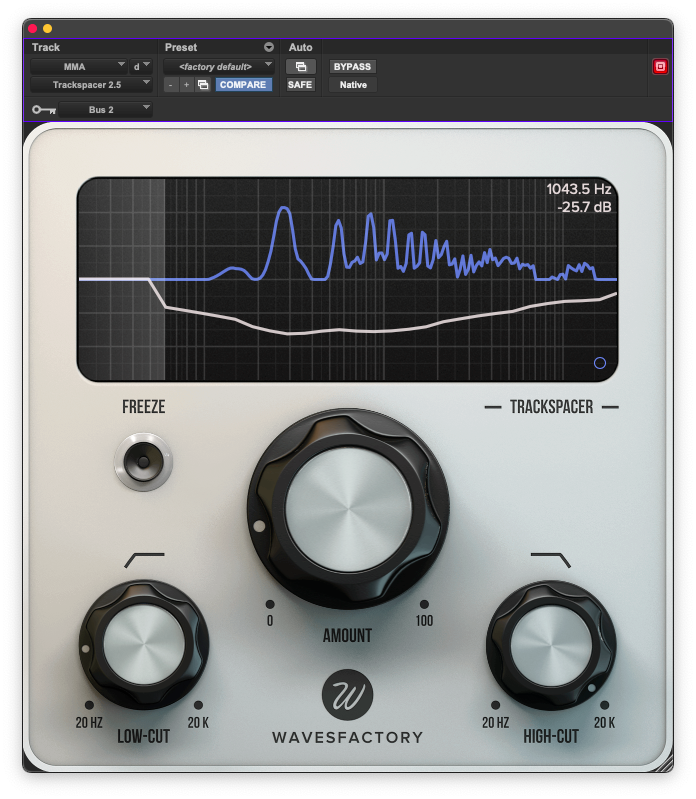Click the plugin automation enable icon under Auto
This screenshot has width=696, height=799.
coord(301,67)
